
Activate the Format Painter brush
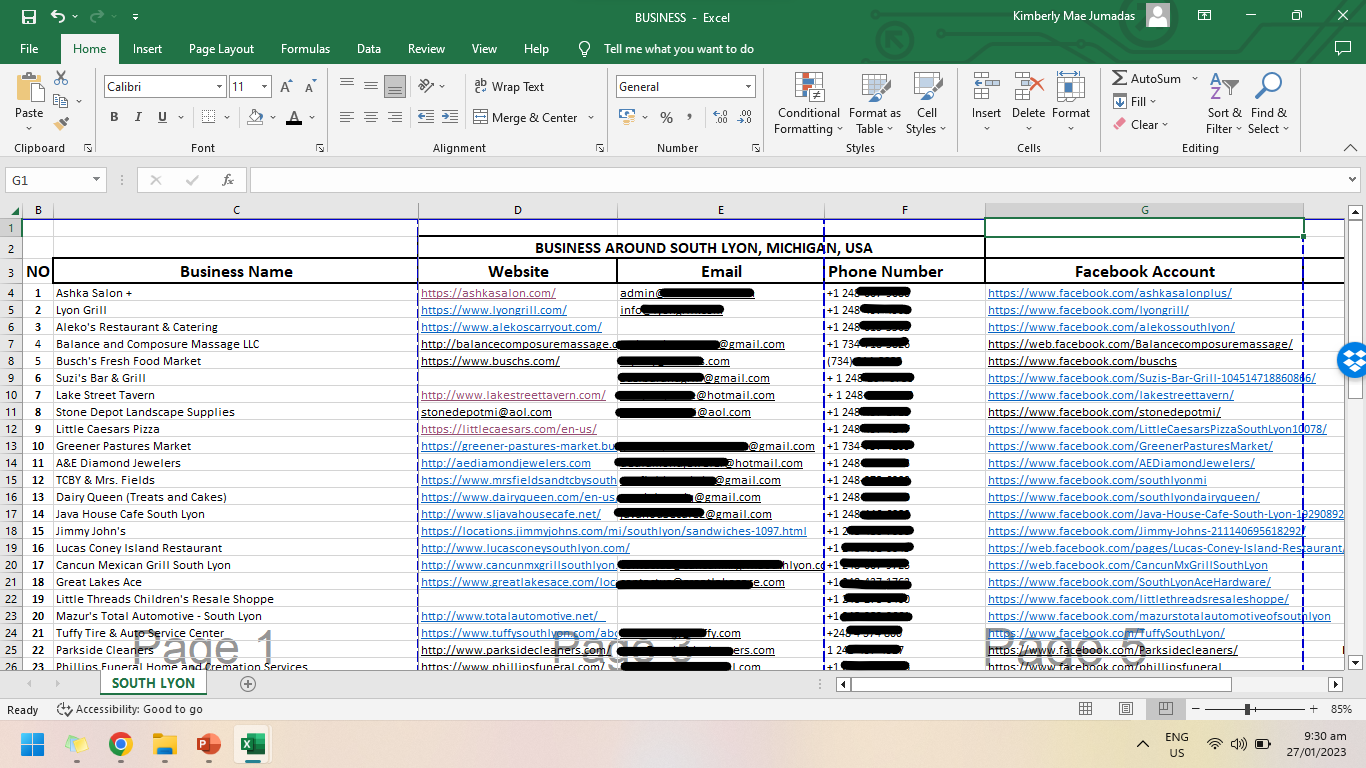[x=61, y=124]
